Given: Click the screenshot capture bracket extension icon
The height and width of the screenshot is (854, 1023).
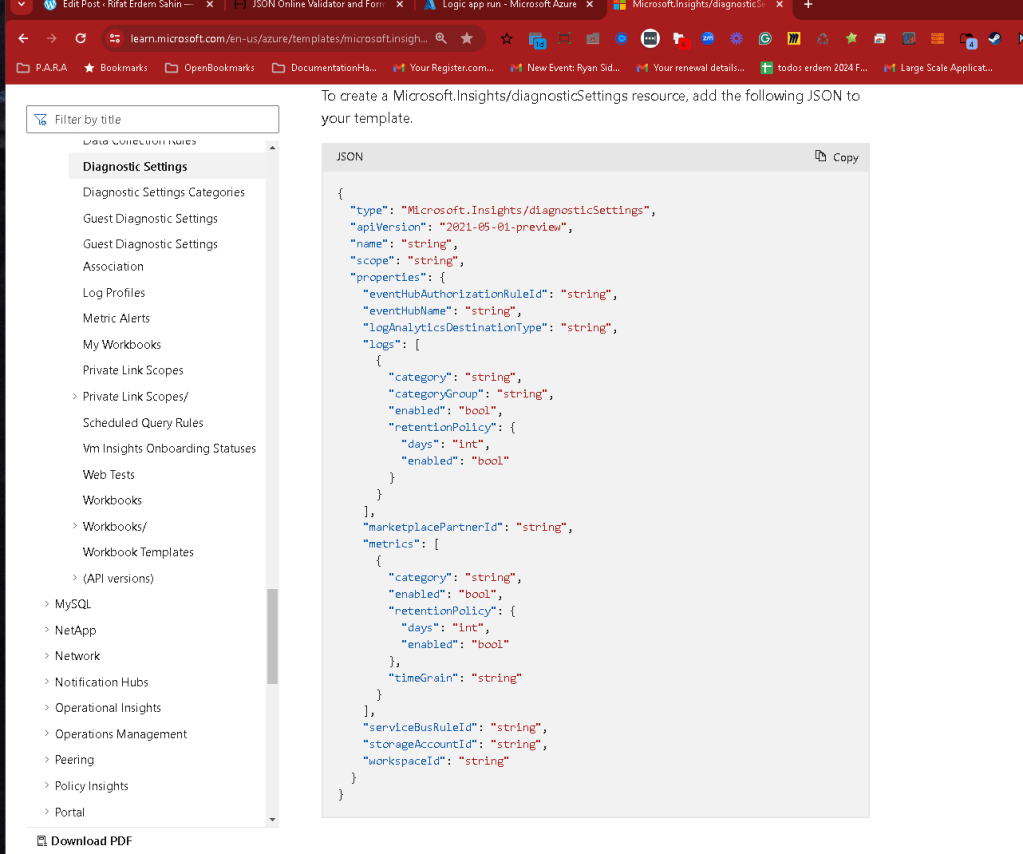Looking at the screenshot, I should [x=564, y=38].
